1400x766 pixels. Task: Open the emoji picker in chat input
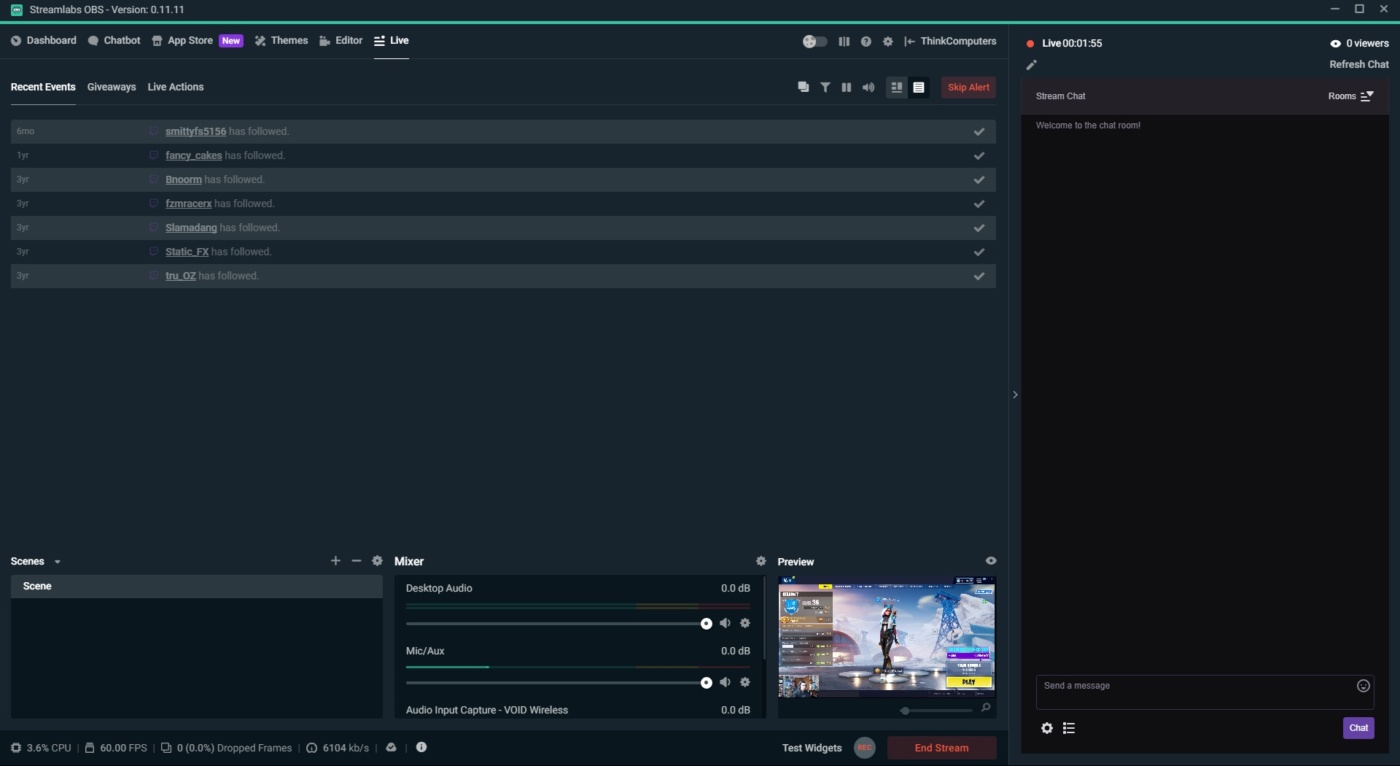pos(1363,686)
